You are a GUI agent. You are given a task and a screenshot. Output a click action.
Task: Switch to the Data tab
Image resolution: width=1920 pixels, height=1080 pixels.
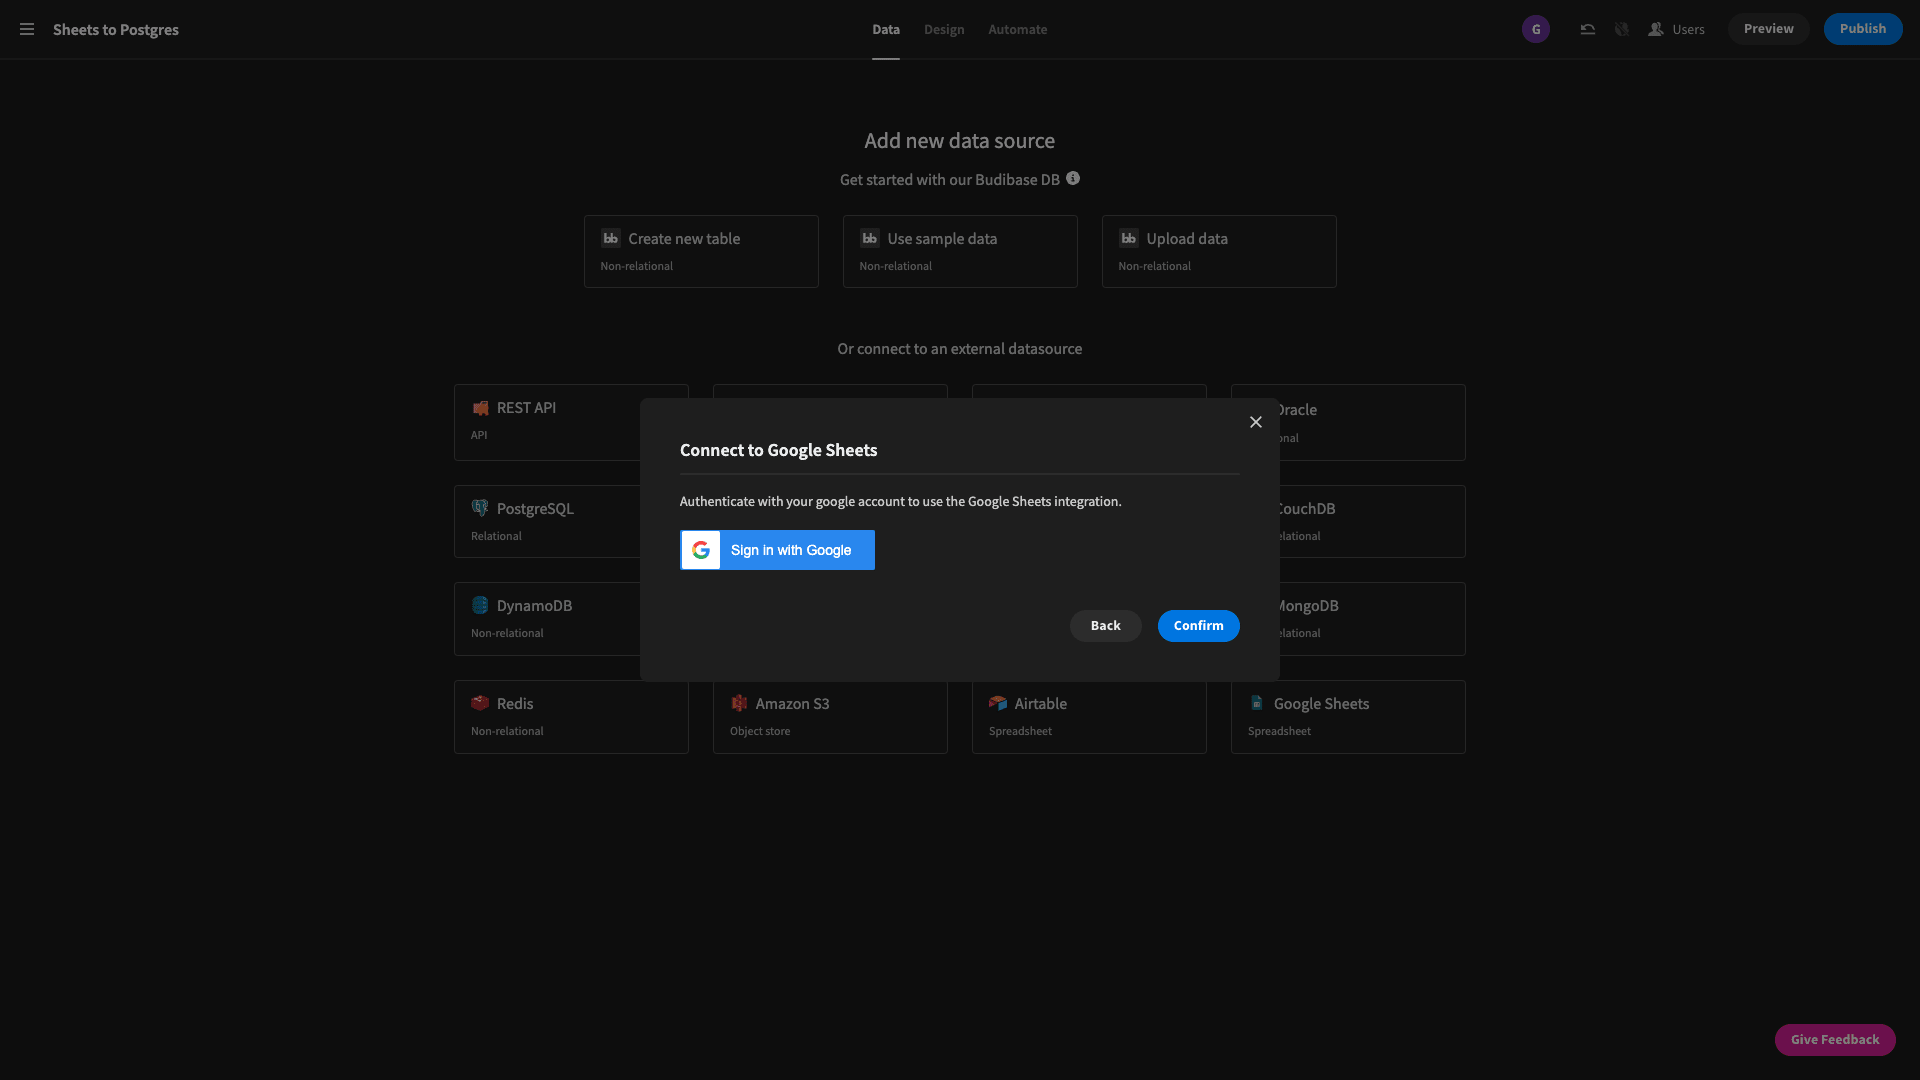point(886,29)
